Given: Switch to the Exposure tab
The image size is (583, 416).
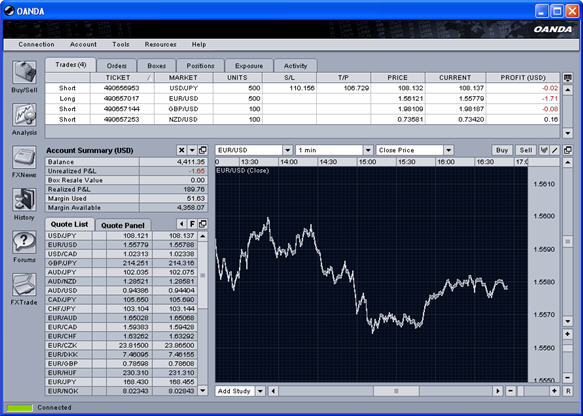Looking at the screenshot, I should [x=249, y=66].
